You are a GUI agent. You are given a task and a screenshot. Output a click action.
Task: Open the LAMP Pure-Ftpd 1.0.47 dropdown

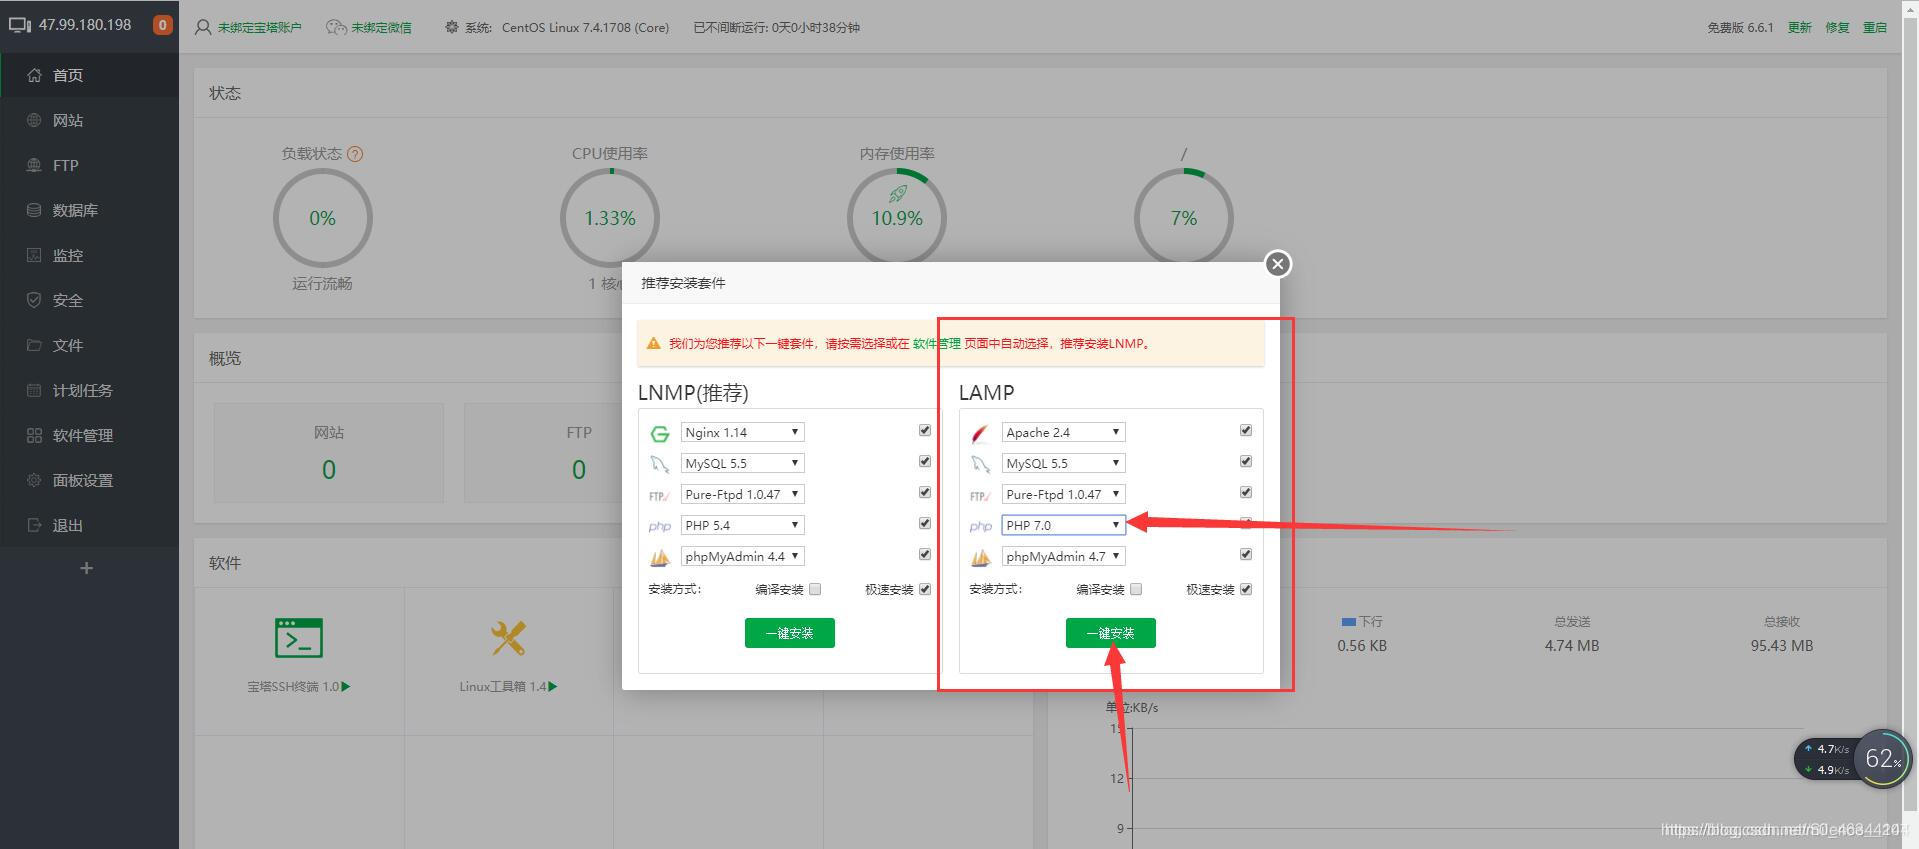(x=1063, y=494)
